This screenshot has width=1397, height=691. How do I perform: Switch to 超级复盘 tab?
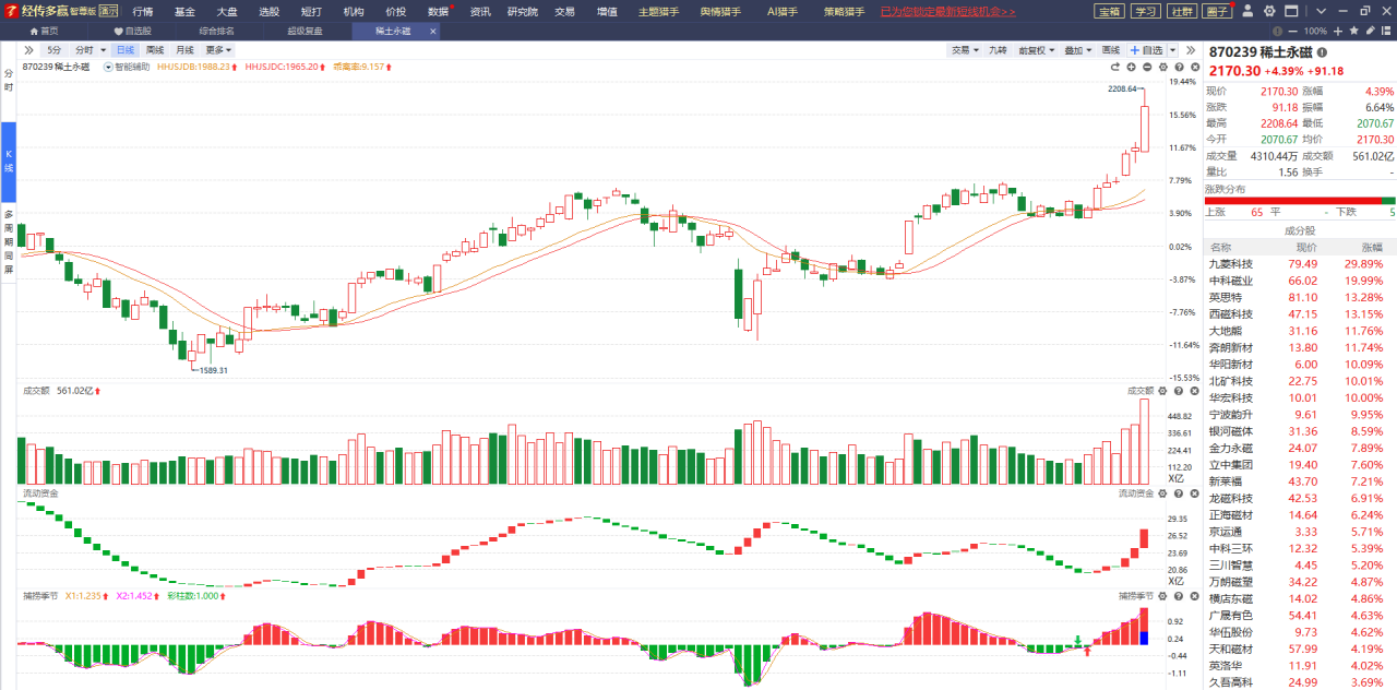(305, 31)
